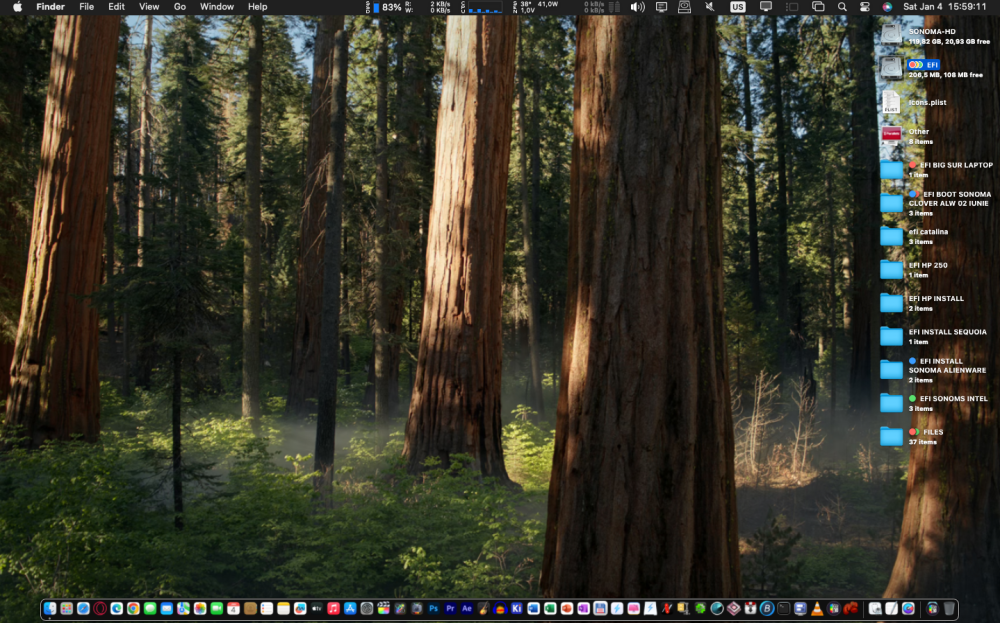Open Control Center in menu bar
Image resolution: width=1000 pixels, height=623 pixels.
tap(865, 7)
